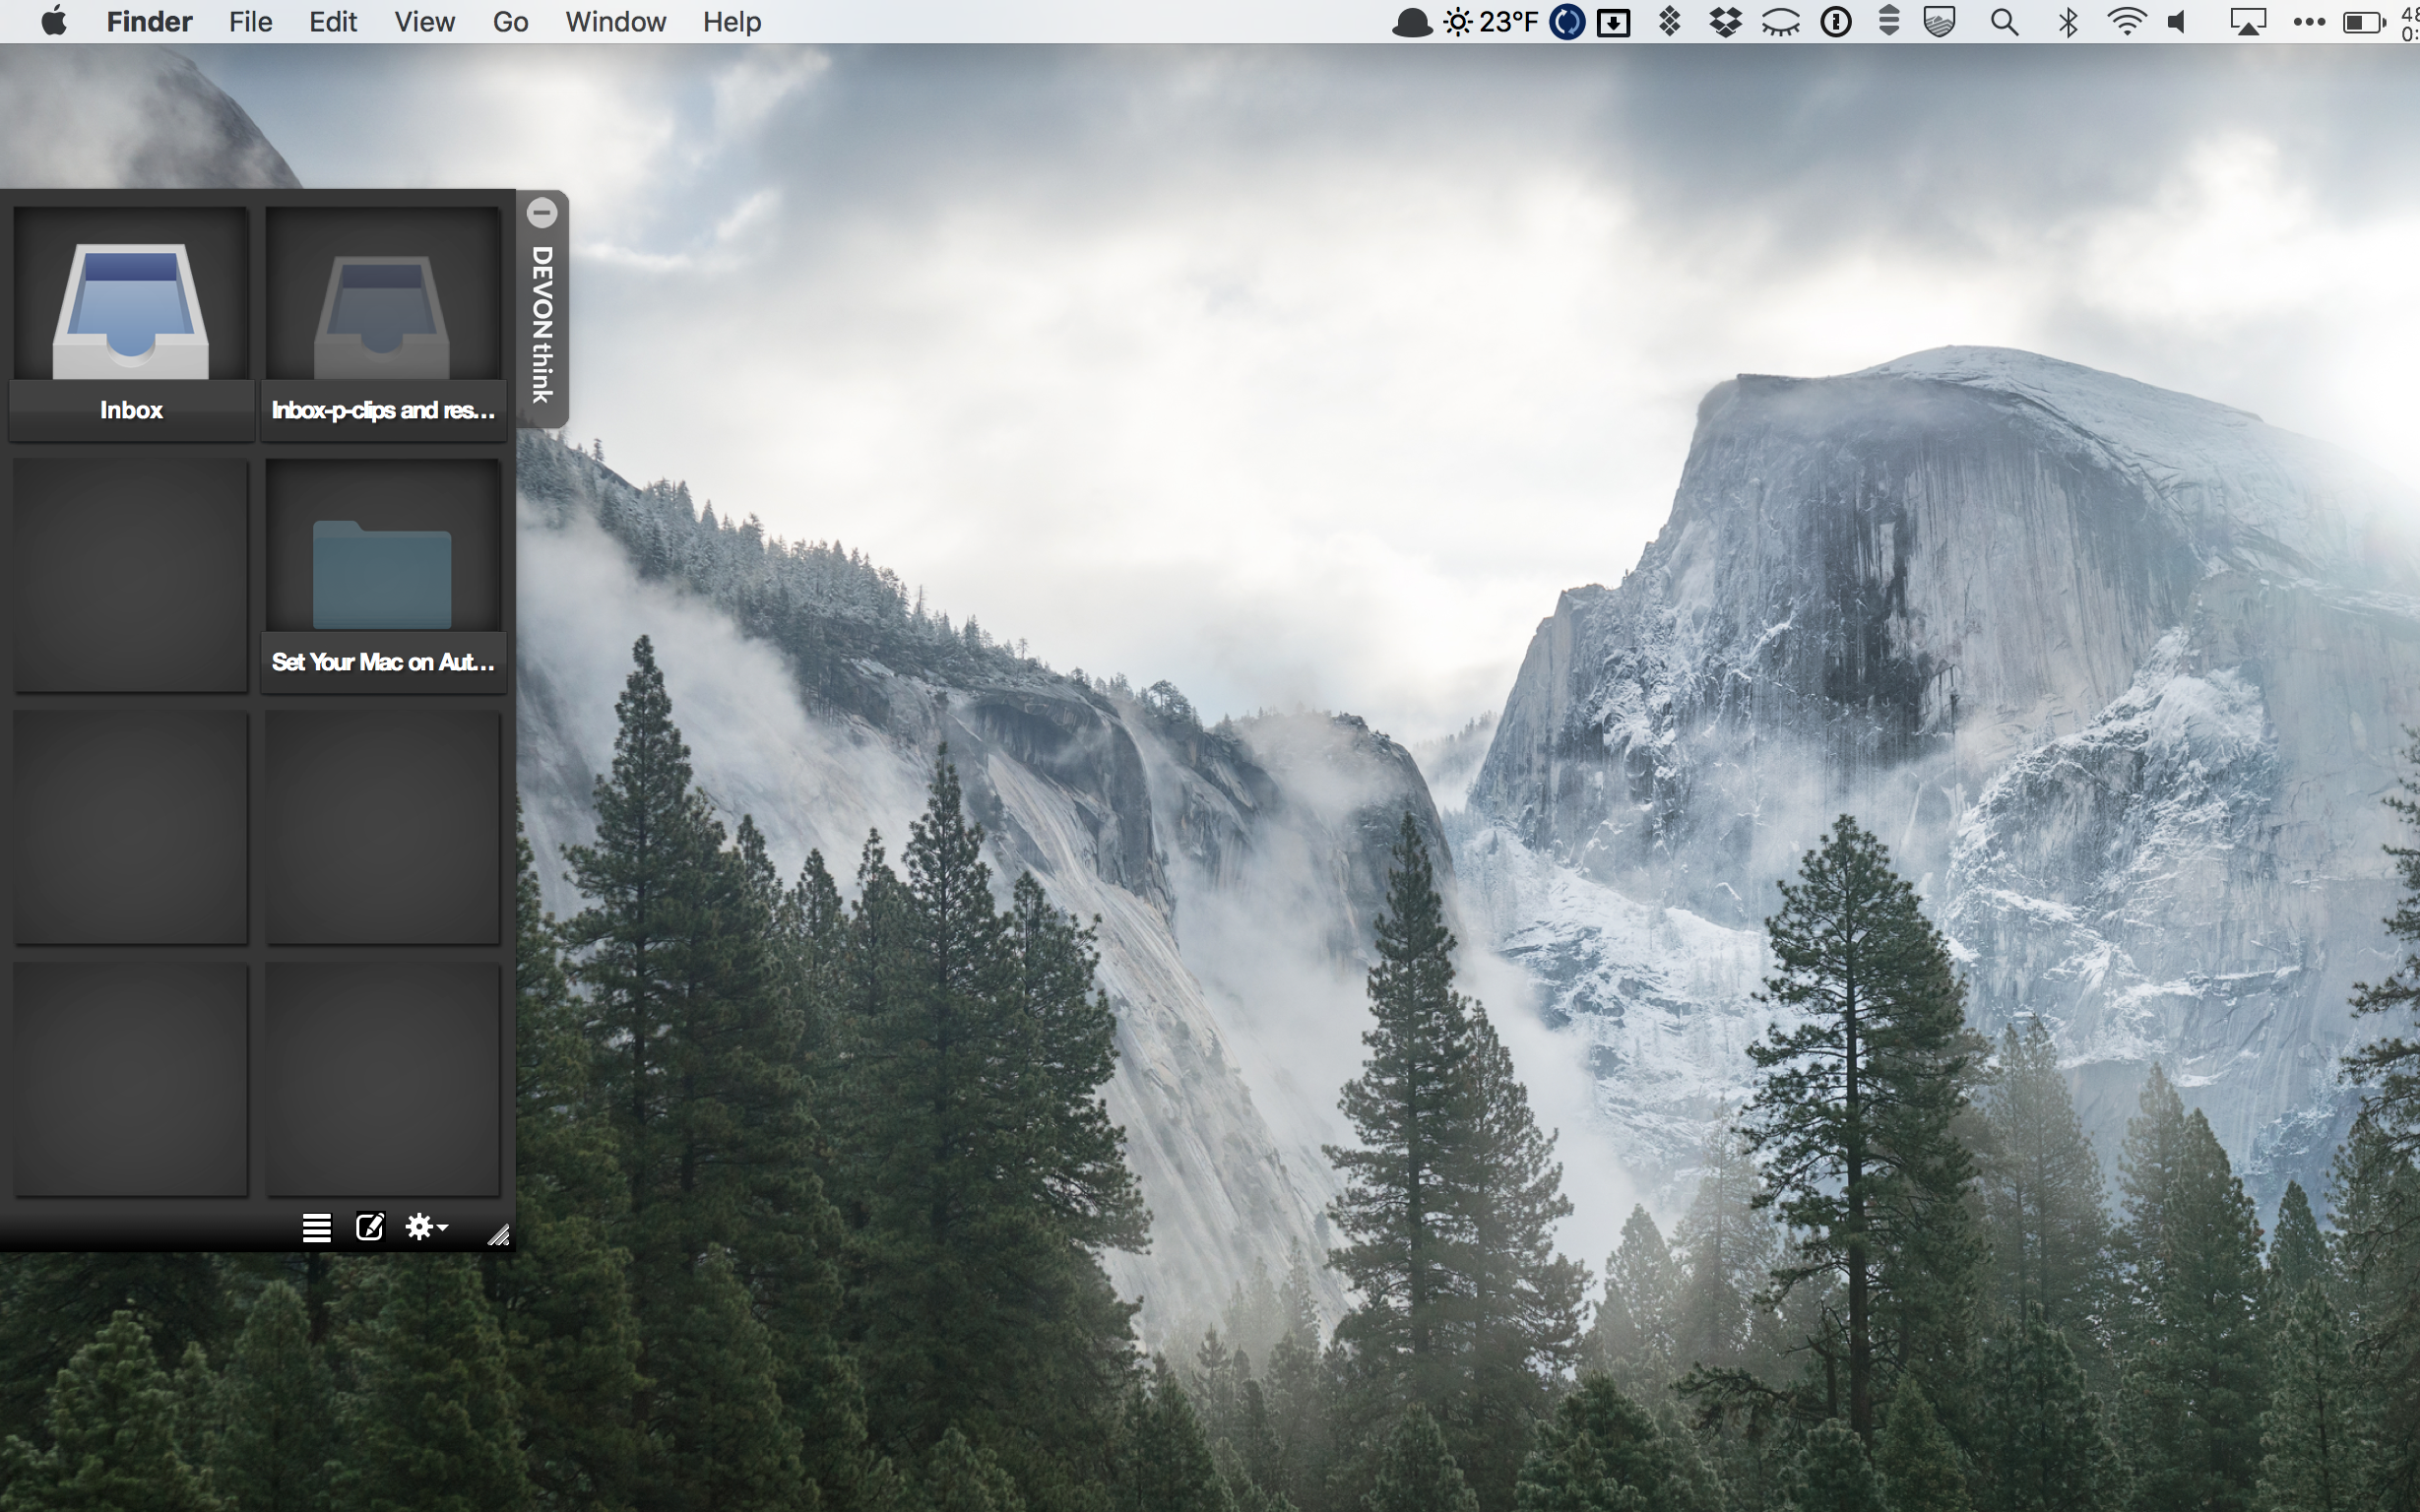Viewport: 2420px width, 1512px height.
Task: Click the Sorter panel resize handle
Action: pyautogui.click(x=498, y=1236)
